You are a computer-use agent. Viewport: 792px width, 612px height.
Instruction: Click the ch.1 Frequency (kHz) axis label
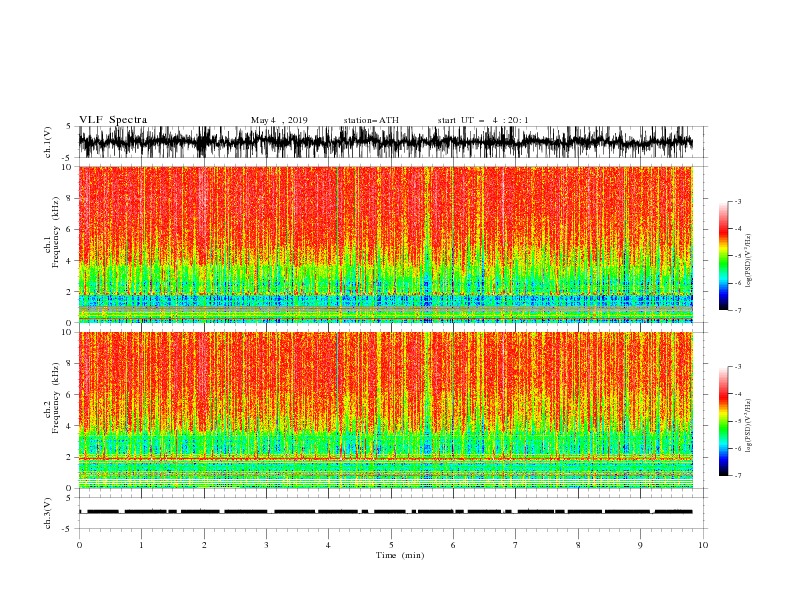pyautogui.click(x=52, y=232)
